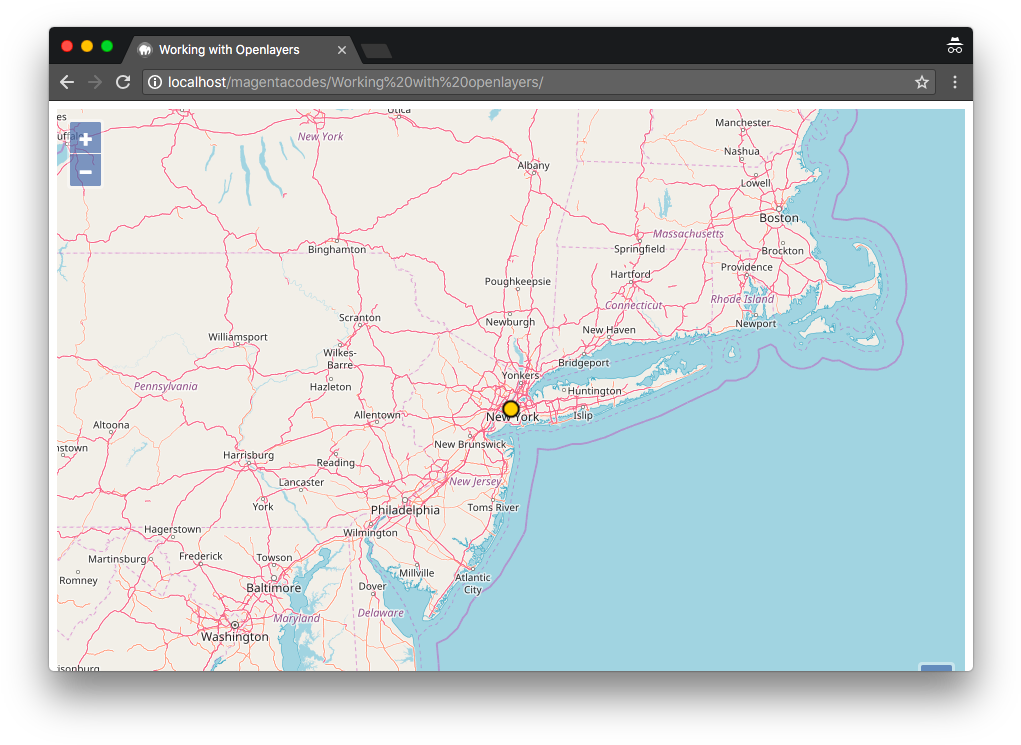
Task: Click the Rhode Island state label
Action: [742, 299]
